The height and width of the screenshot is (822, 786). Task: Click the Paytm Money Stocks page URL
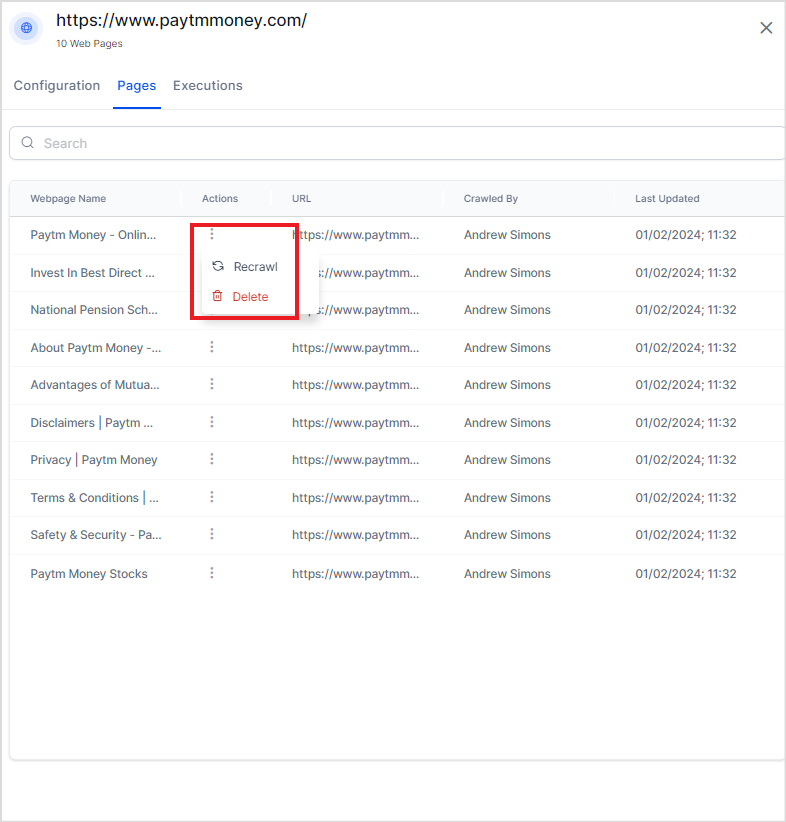[x=355, y=574]
